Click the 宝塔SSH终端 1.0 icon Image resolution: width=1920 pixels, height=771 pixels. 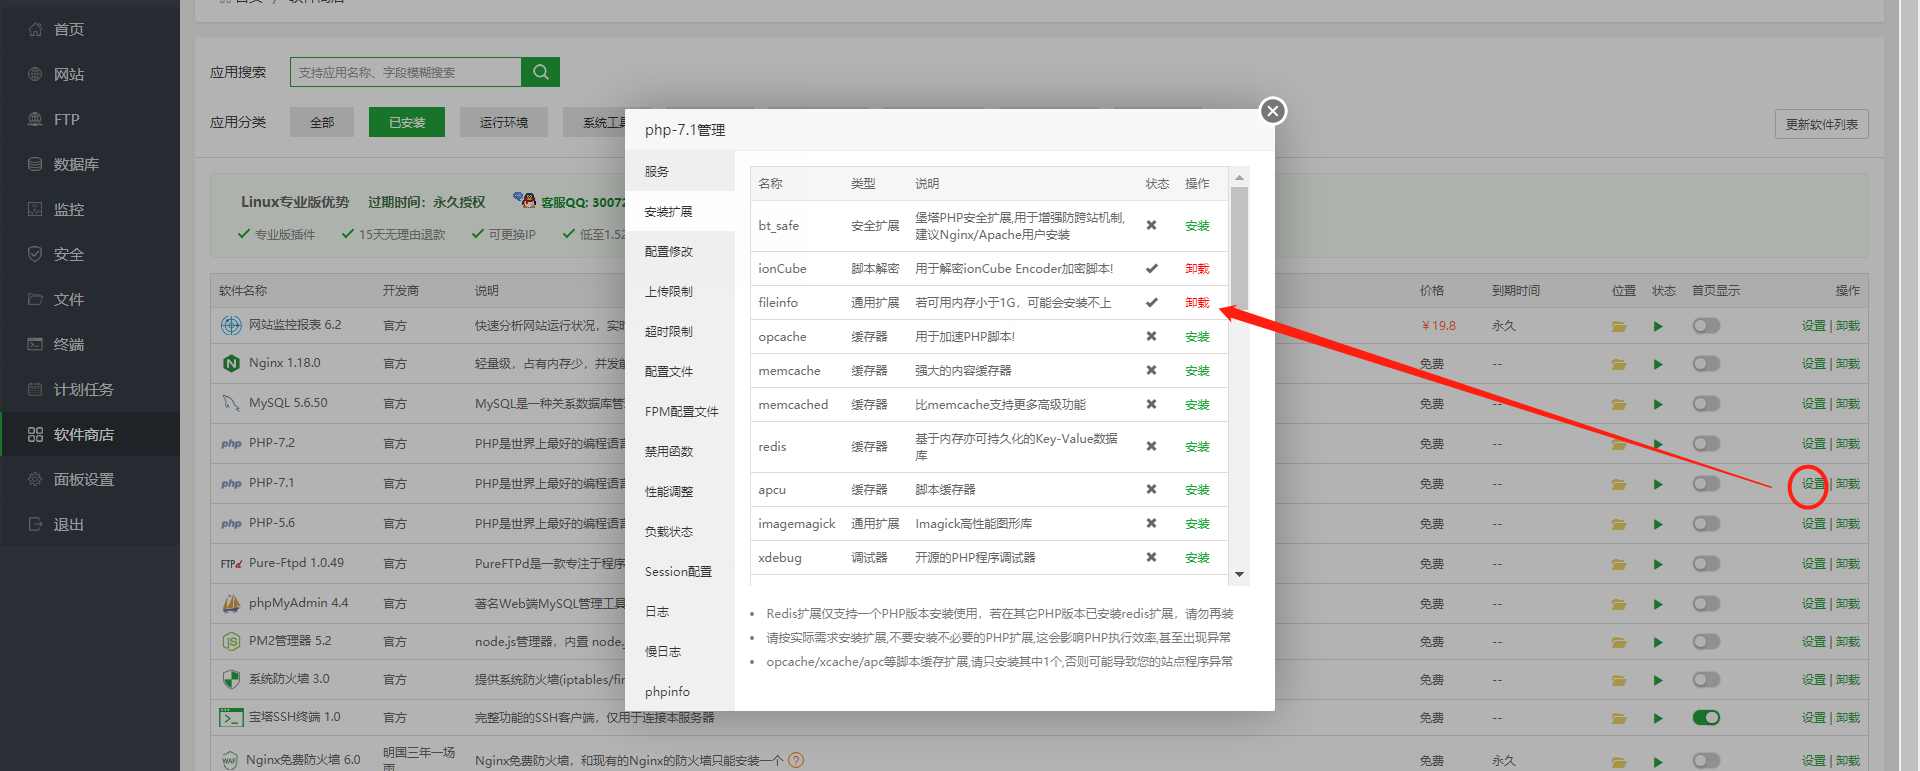231,718
